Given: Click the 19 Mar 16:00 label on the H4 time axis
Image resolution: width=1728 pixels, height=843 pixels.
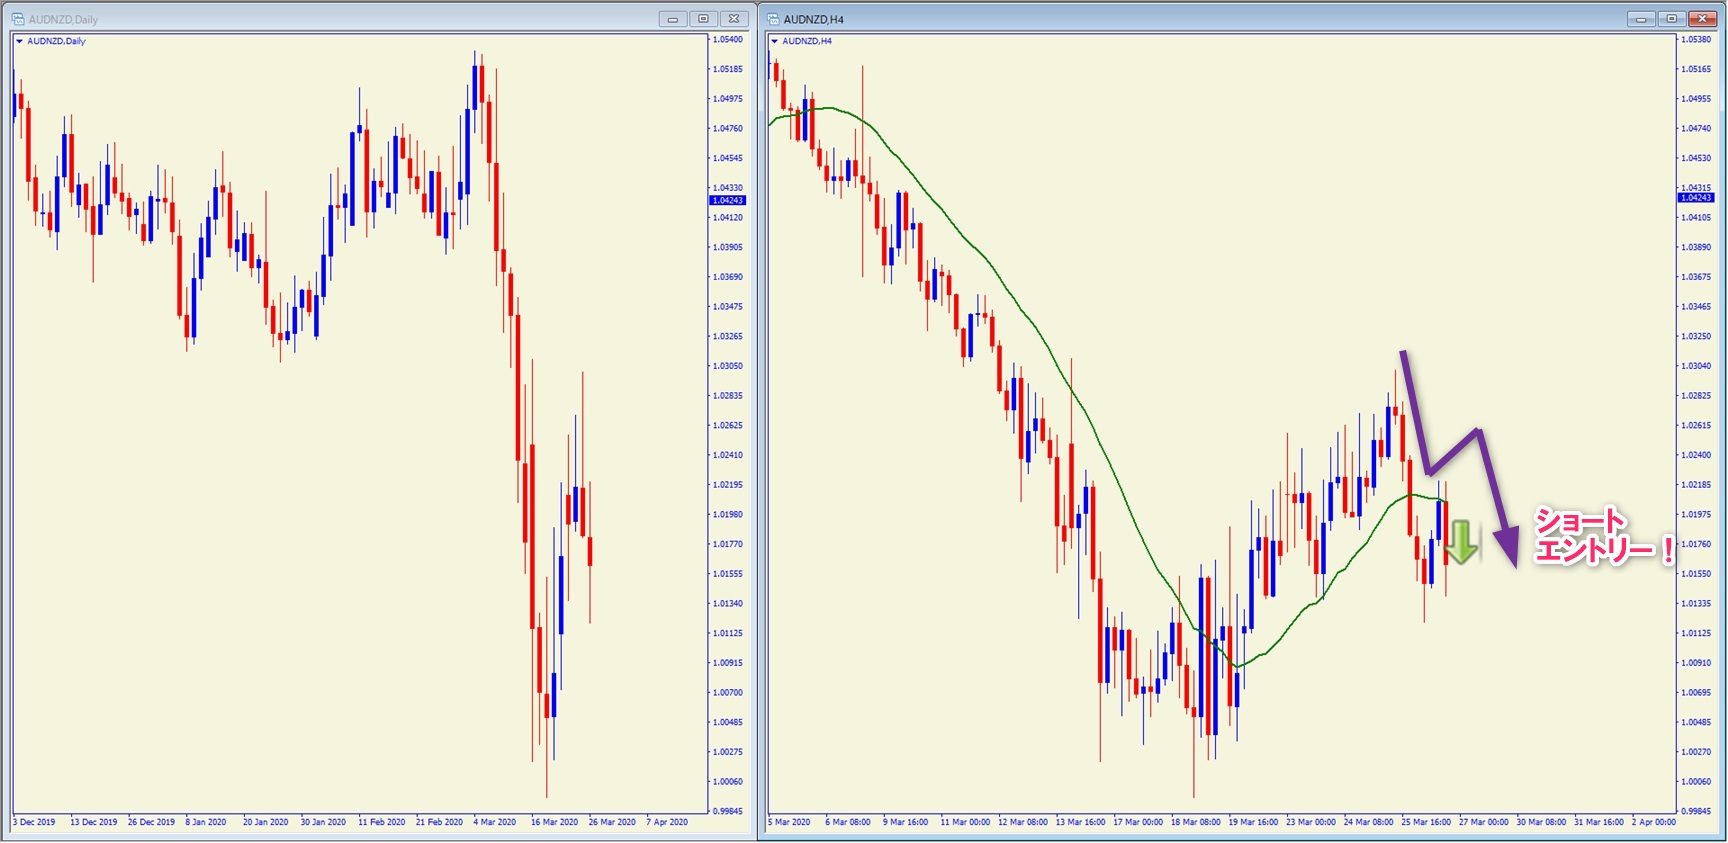Looking at the screenshot, I should coord(1253,822).
